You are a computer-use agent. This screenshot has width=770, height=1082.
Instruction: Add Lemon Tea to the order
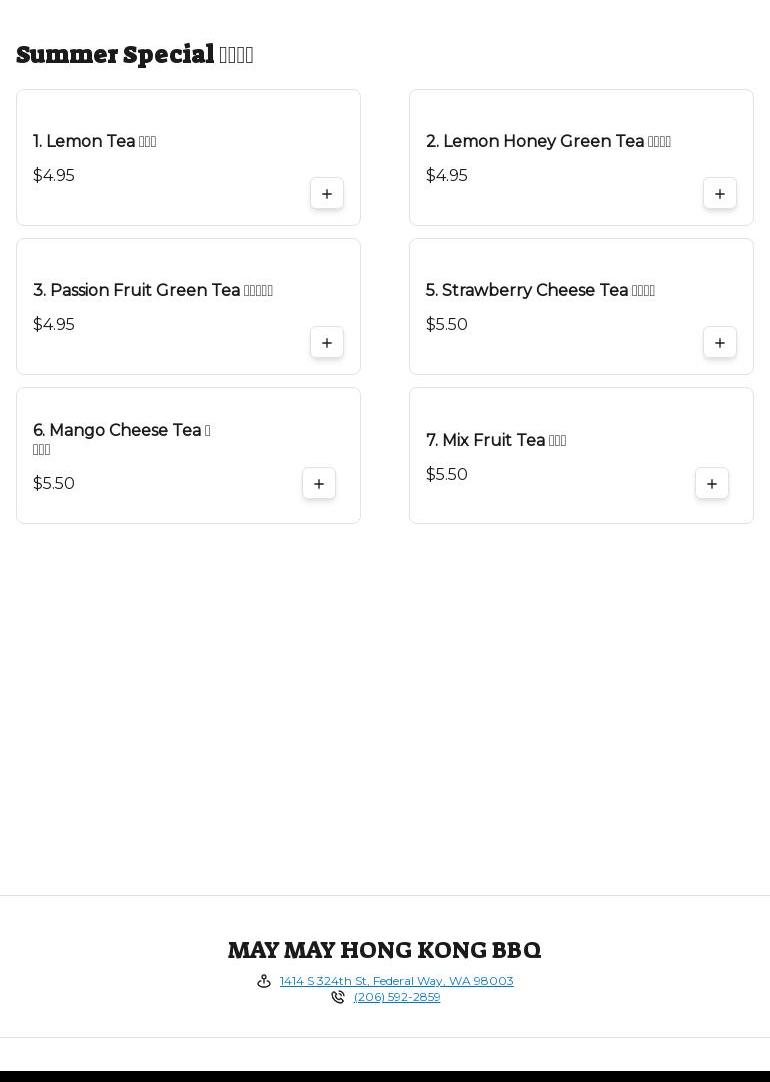click(327, 194)
